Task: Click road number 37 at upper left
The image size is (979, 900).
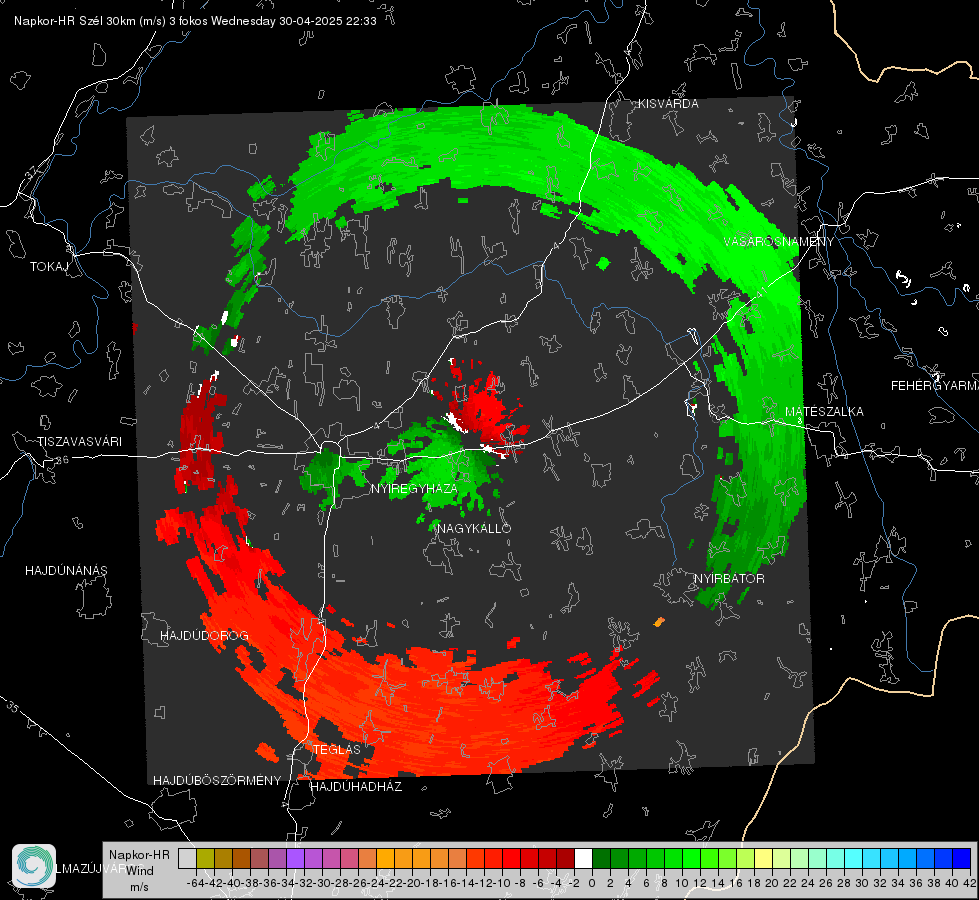Action: 32,171
